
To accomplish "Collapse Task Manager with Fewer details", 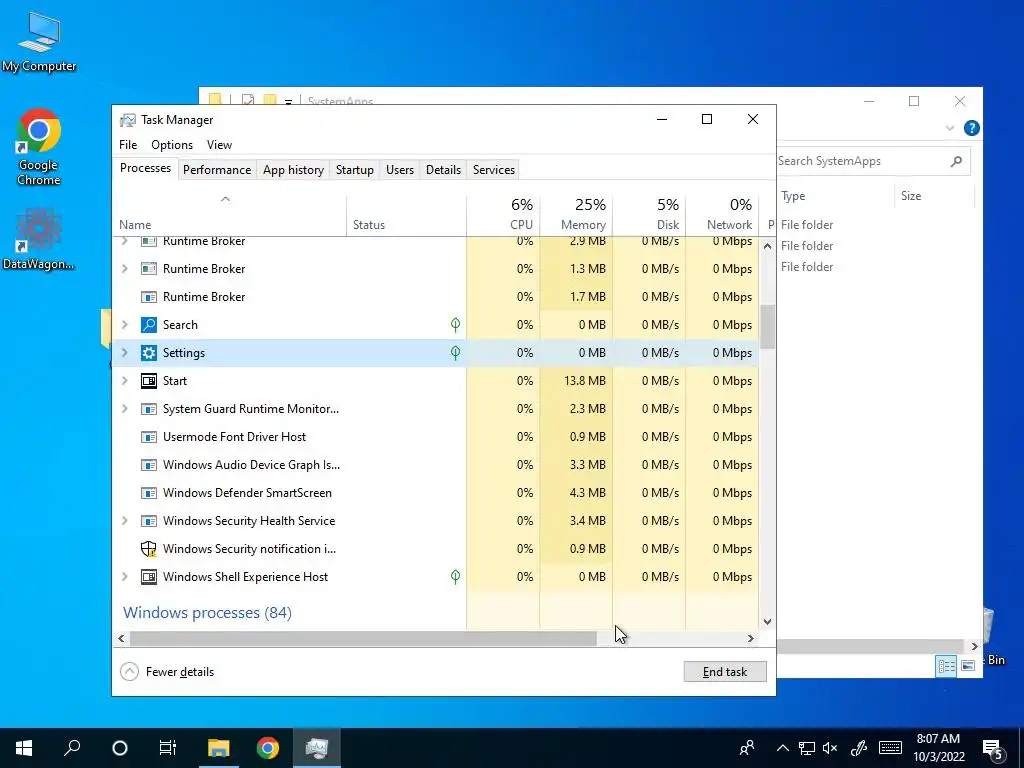I will pyautogui.click(x=167, y=671).
